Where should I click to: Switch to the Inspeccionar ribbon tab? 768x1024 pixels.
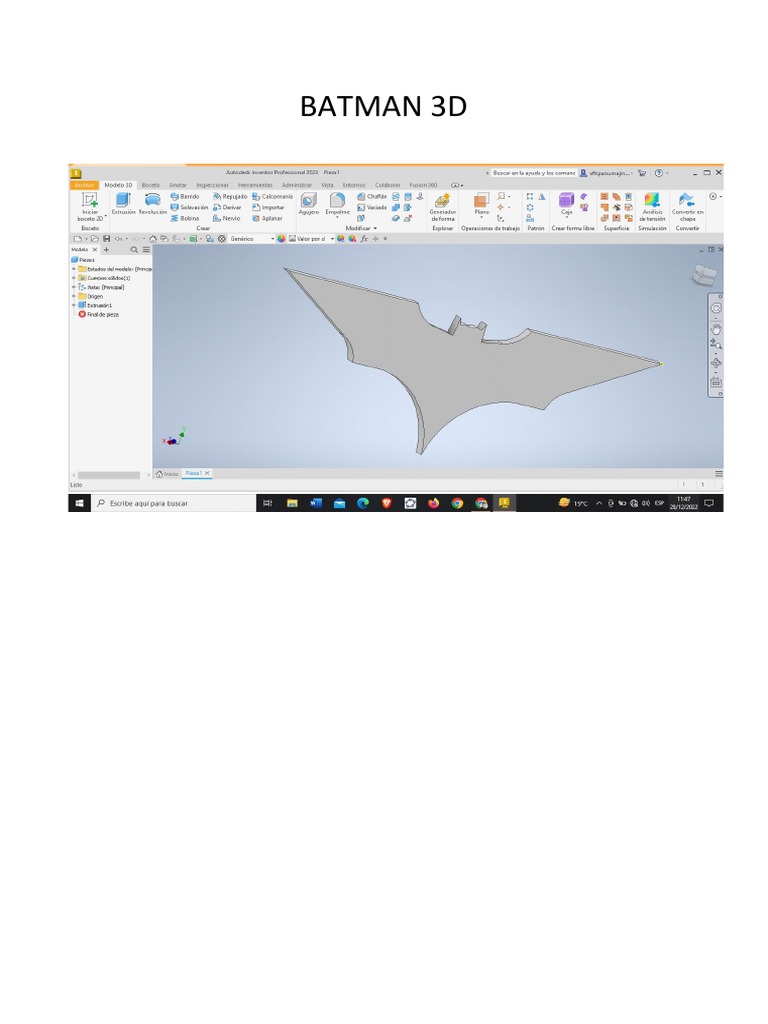212,185
